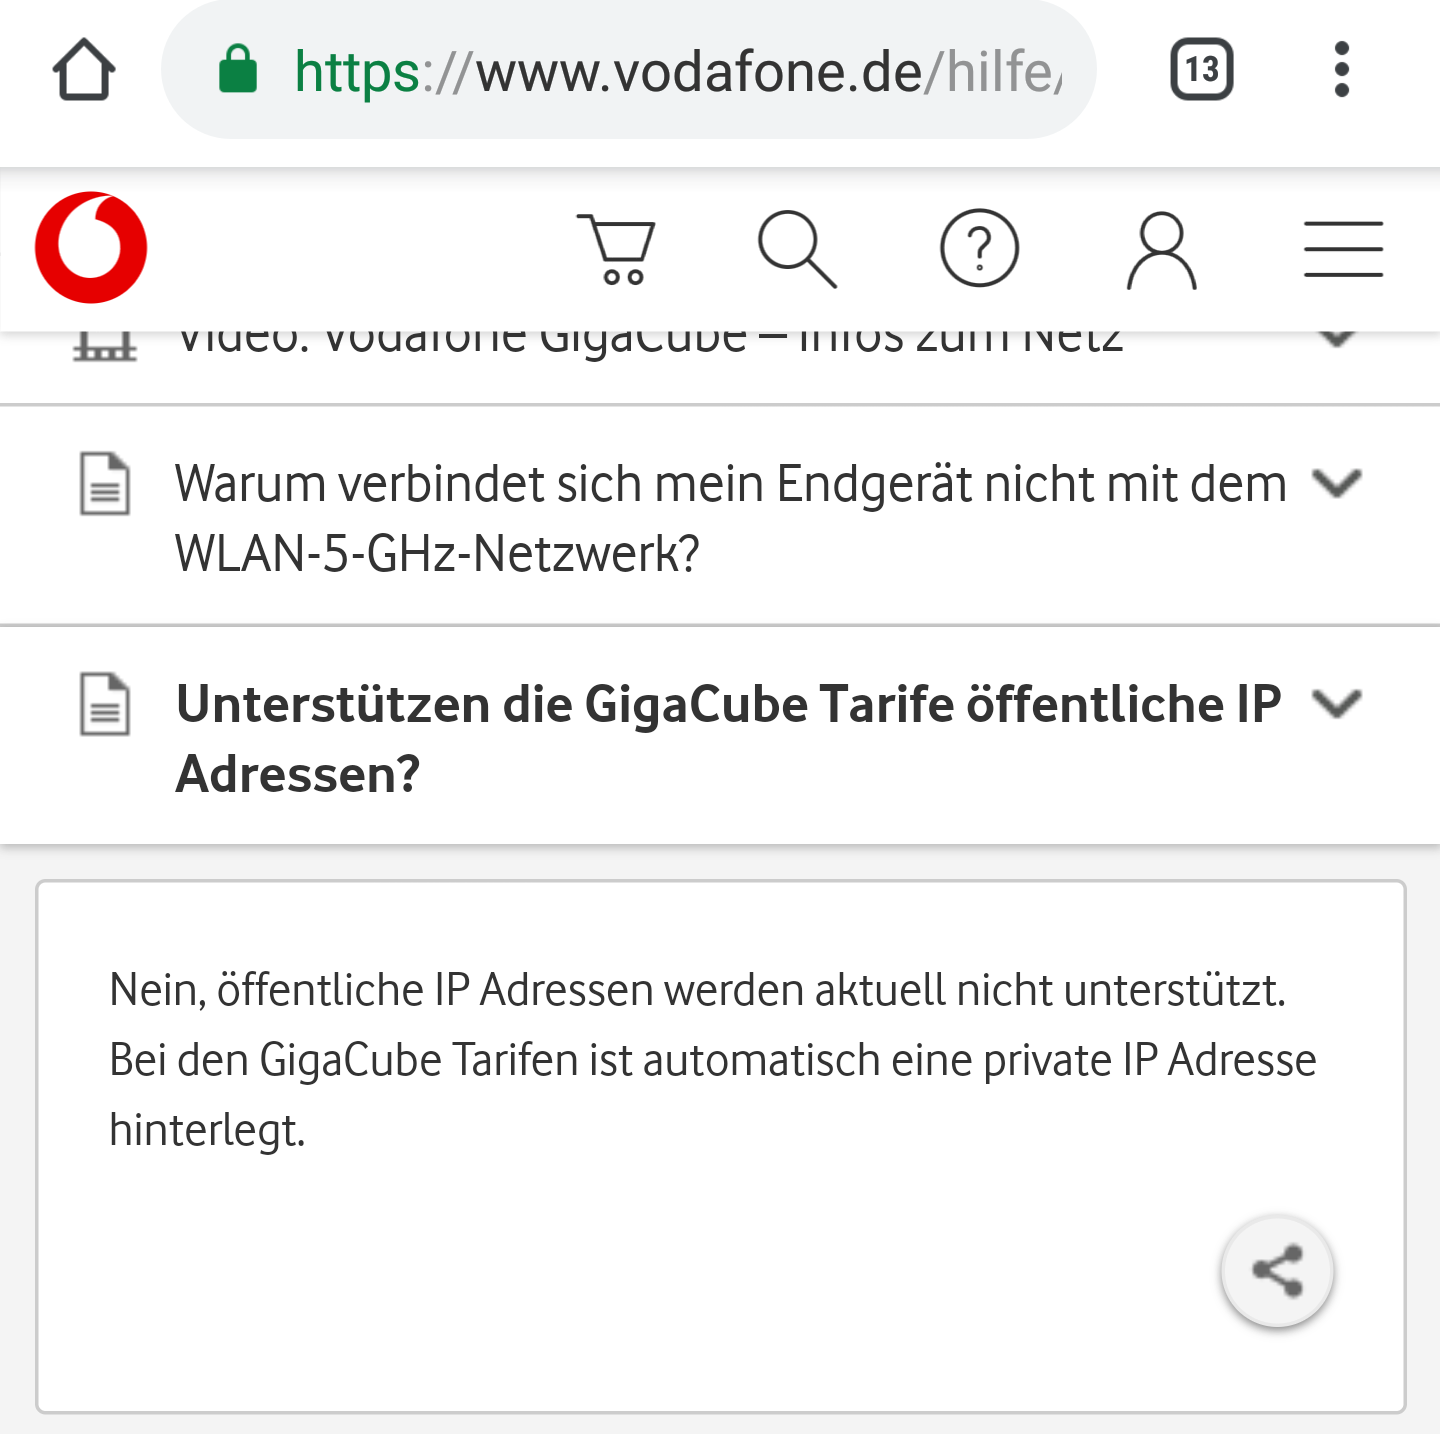Click the answer text about private IP Adresse

click(700, 1060)
